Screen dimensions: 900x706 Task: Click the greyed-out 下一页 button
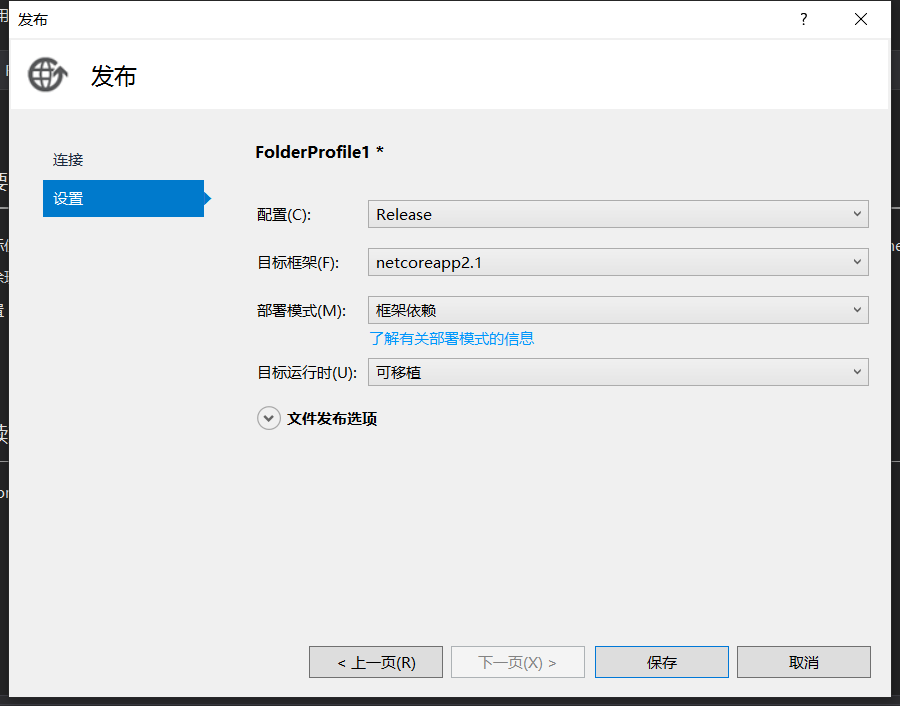tap(517, 662)
